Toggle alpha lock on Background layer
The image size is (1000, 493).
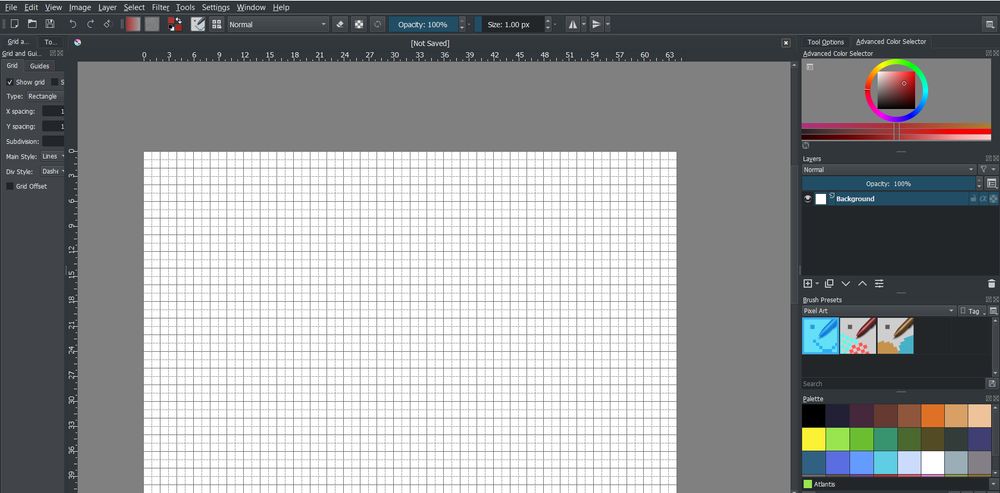coord(994,199)
